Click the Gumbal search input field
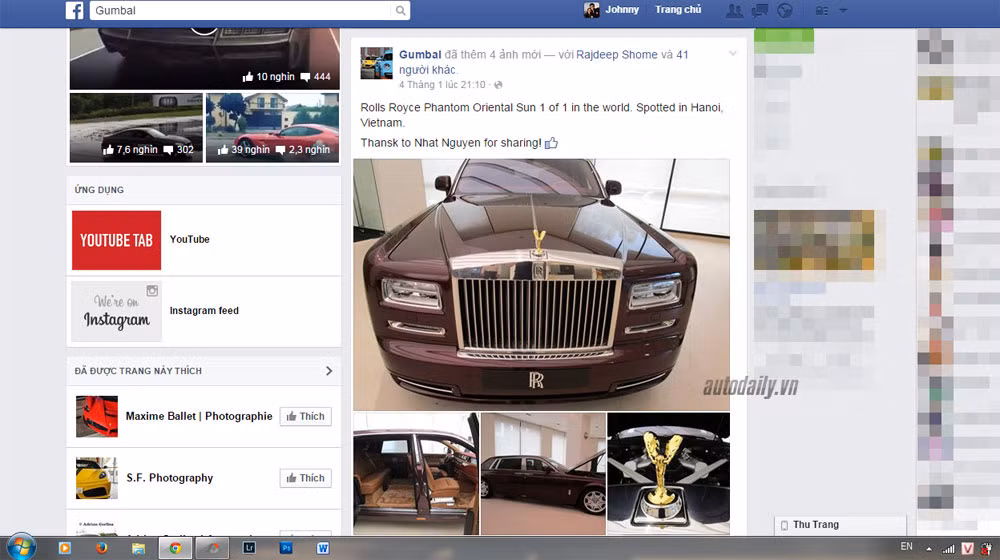Image resolution: width=1000 pixels, height=560 pixels. click(240, 10)
